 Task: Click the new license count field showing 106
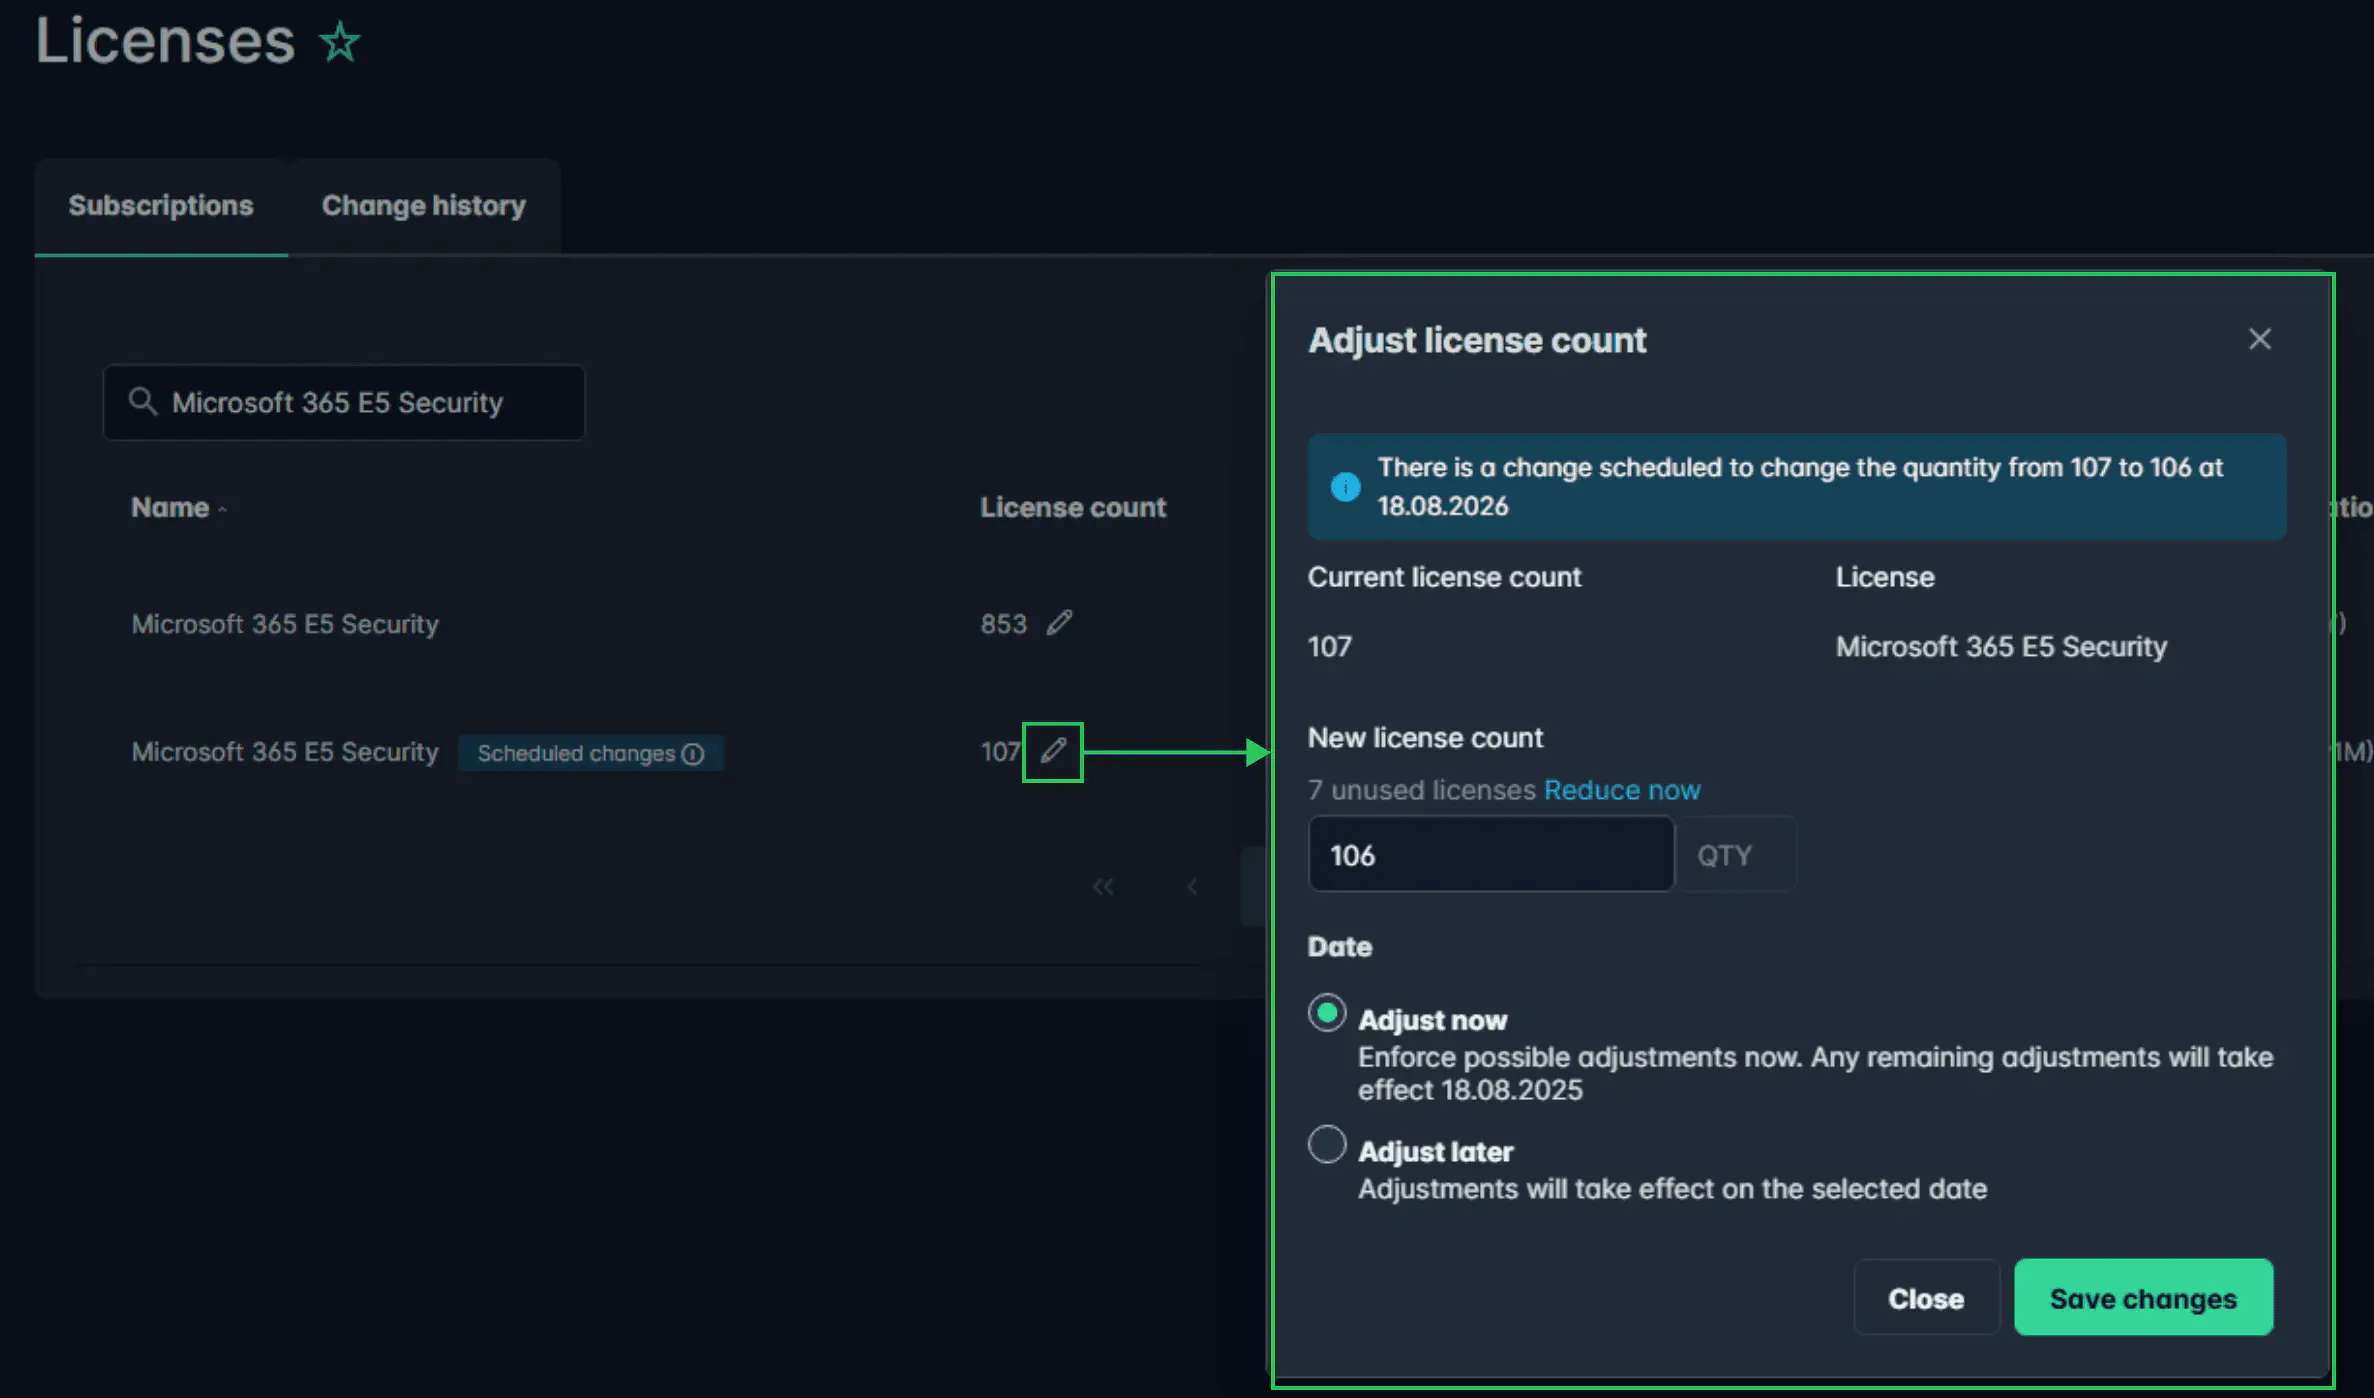click(1490, 854)
